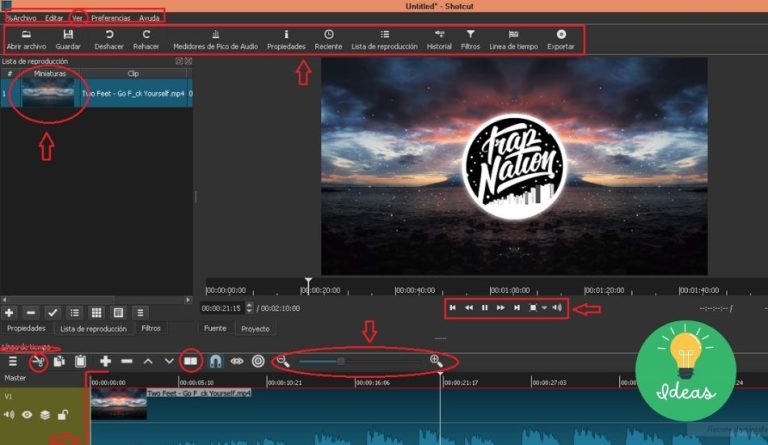The image size is (768, 445).
Task: Undo with the Deshacer icon
Action: click(x=109, y=40)
